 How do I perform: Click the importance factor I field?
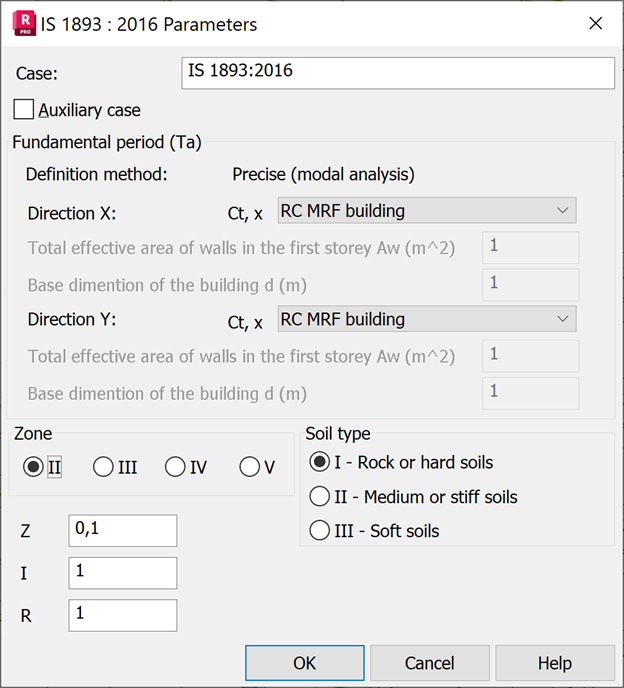tap(122, 572)
